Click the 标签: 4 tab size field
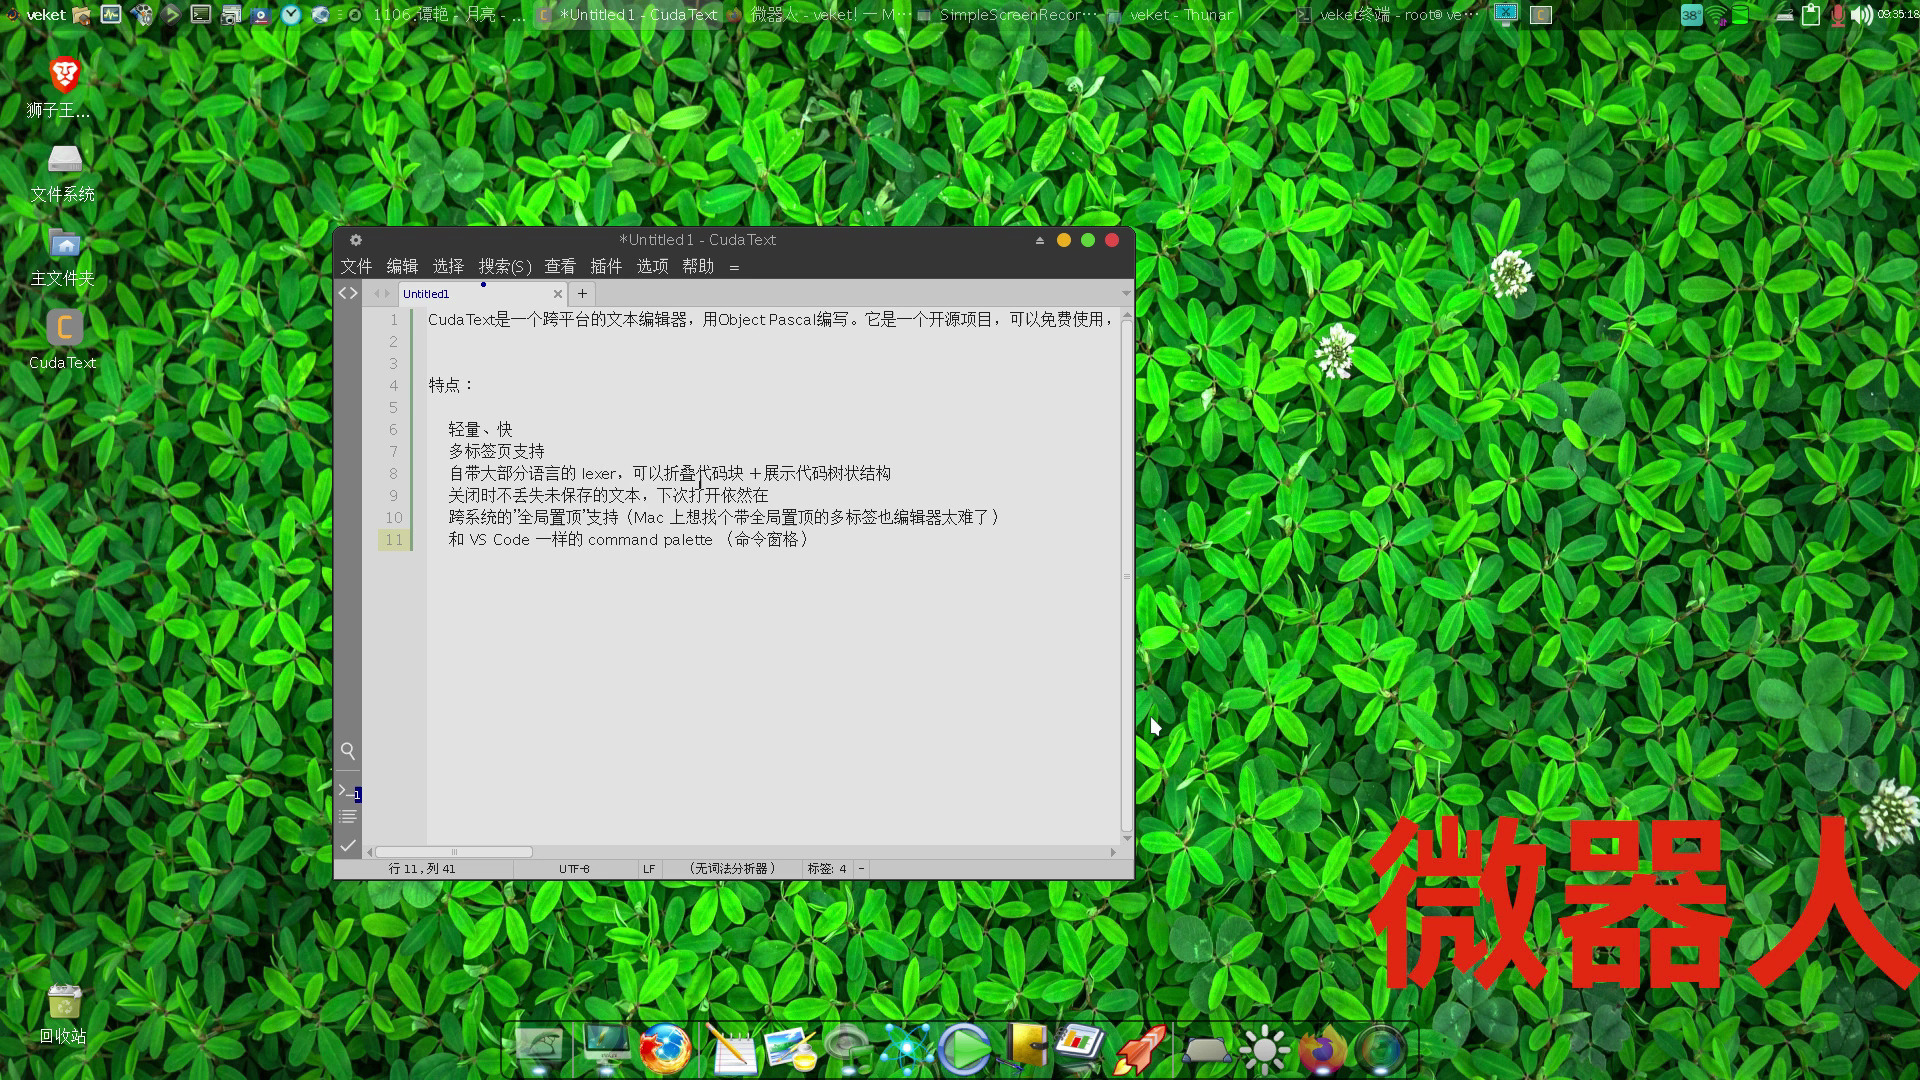 pyautogui.click(x=827, y=869)
